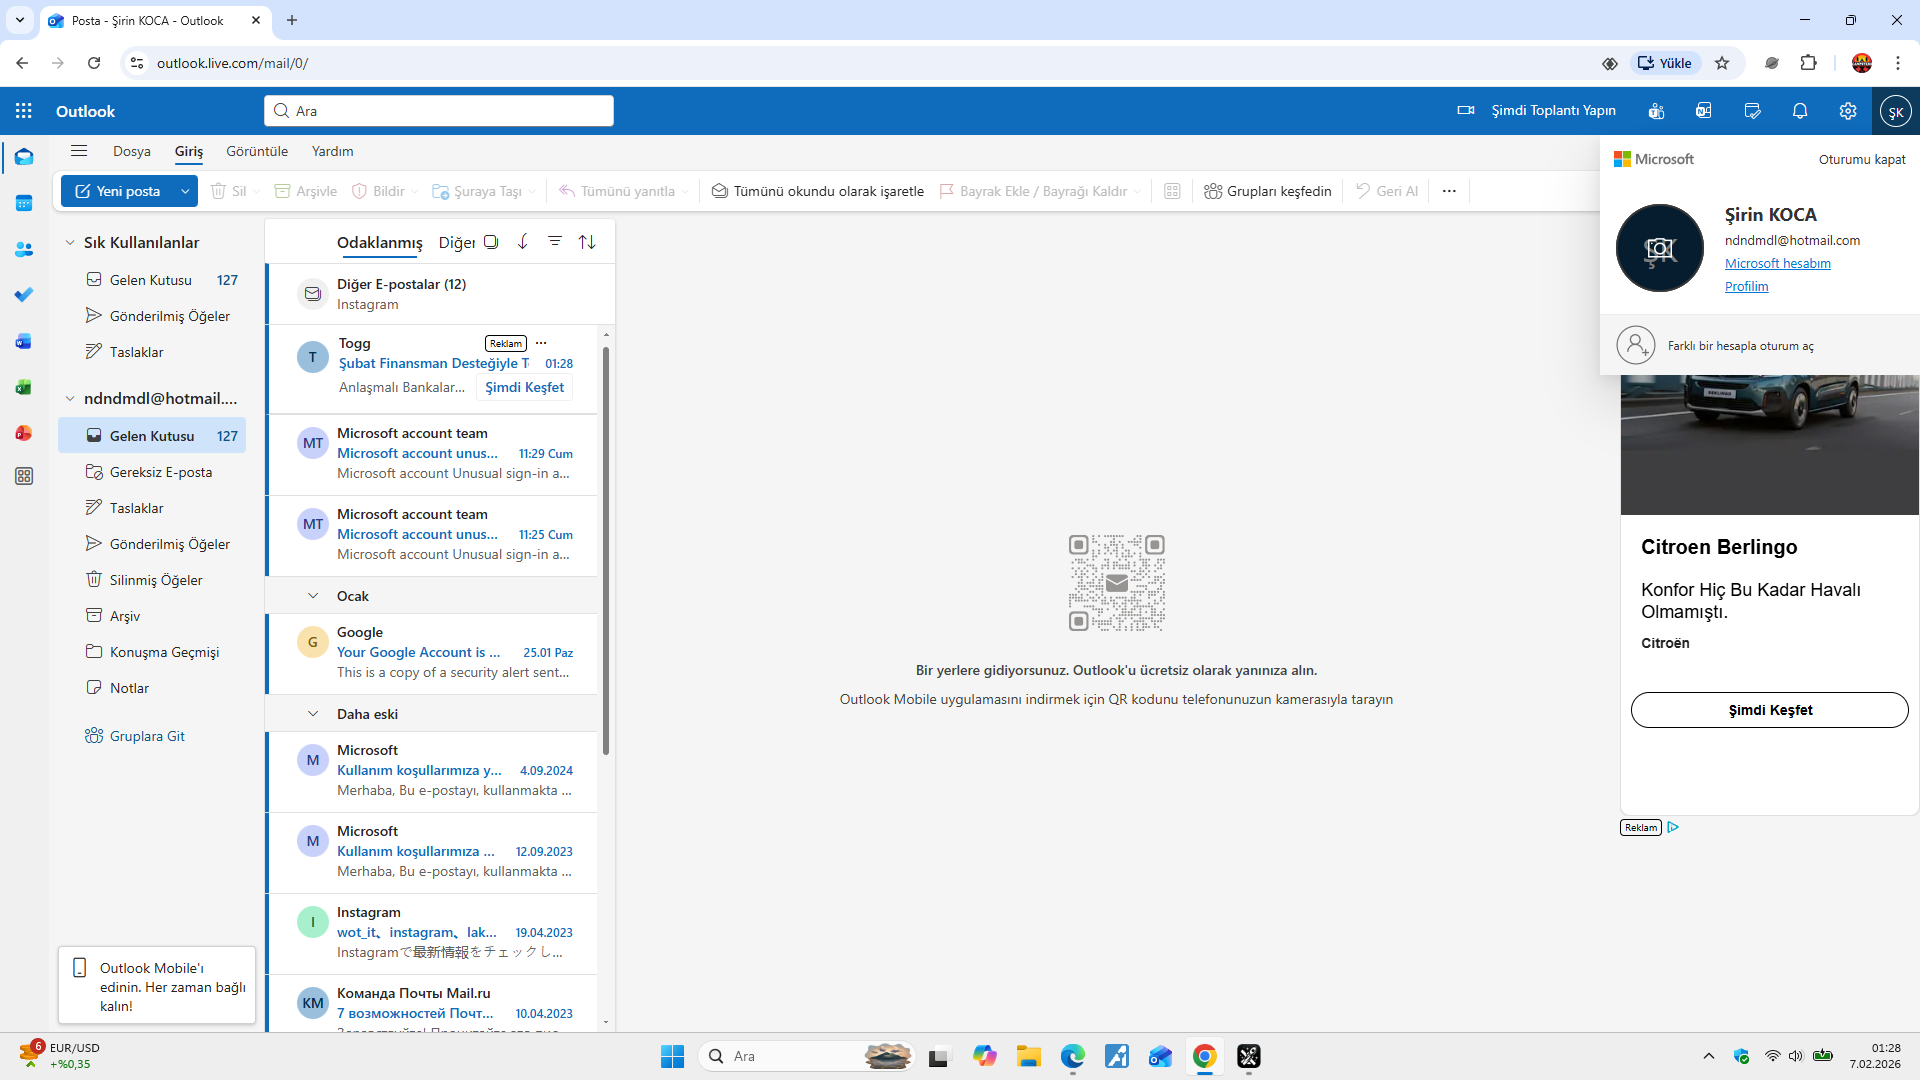Open notifications bell
The image size is (1920, 1080).
(1800, 111)
